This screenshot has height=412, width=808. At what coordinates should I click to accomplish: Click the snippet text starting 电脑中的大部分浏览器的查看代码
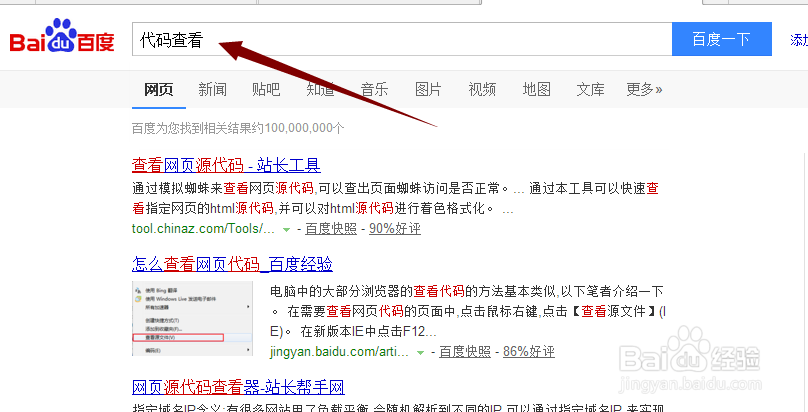[x=468, y=311]
